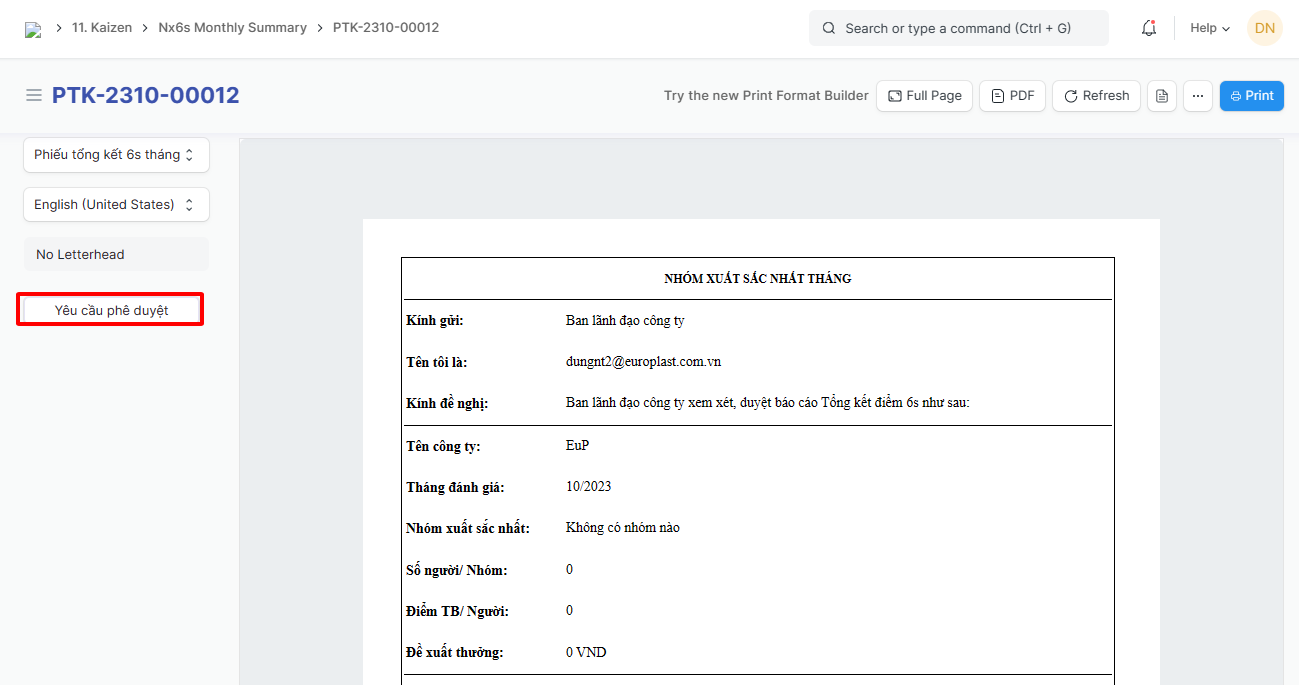Expand the Help dropdown menu

[1209, 28]
